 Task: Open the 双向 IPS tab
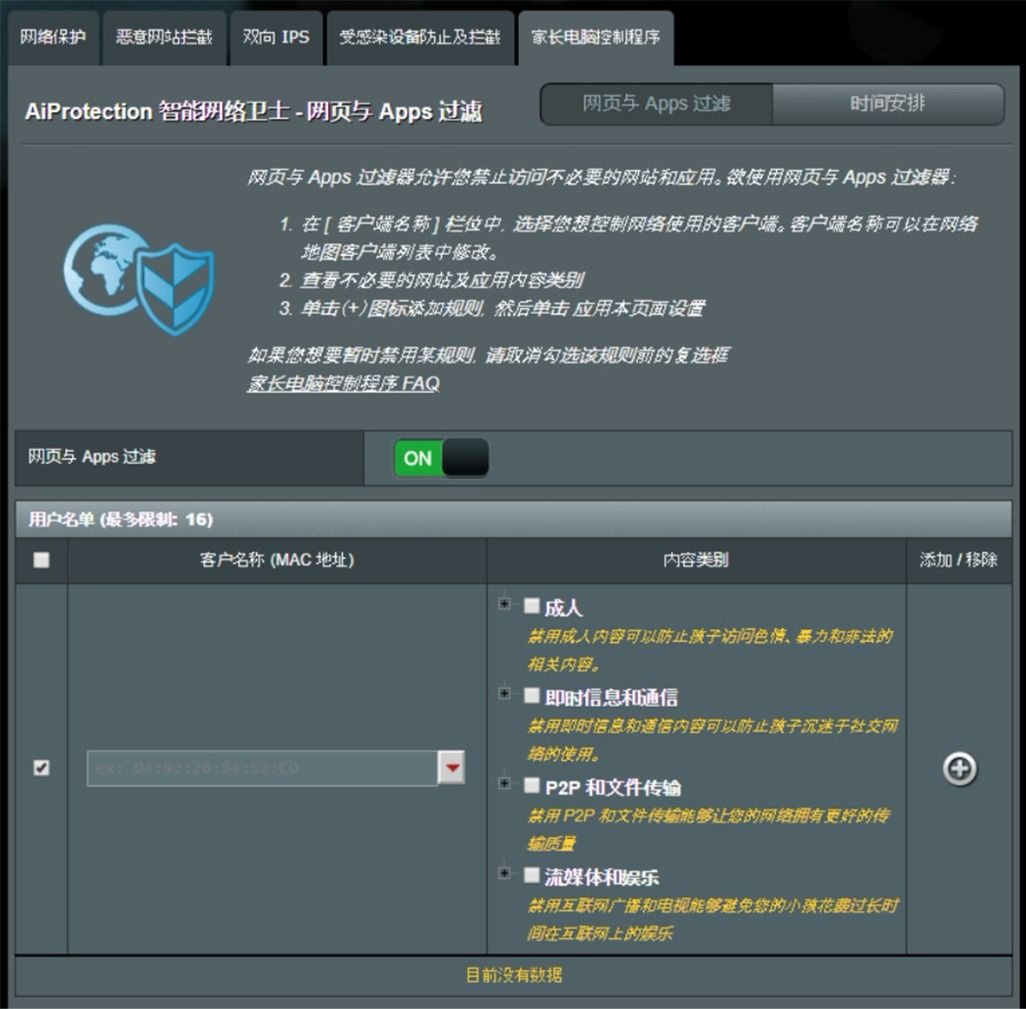pyautogui.click(x=276, y=38)
